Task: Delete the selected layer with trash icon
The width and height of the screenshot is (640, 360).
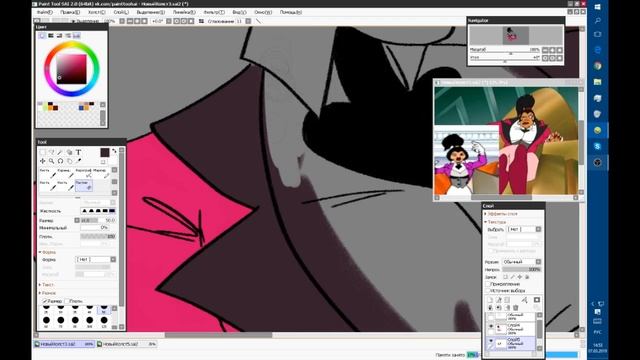Action: point(516,307)
